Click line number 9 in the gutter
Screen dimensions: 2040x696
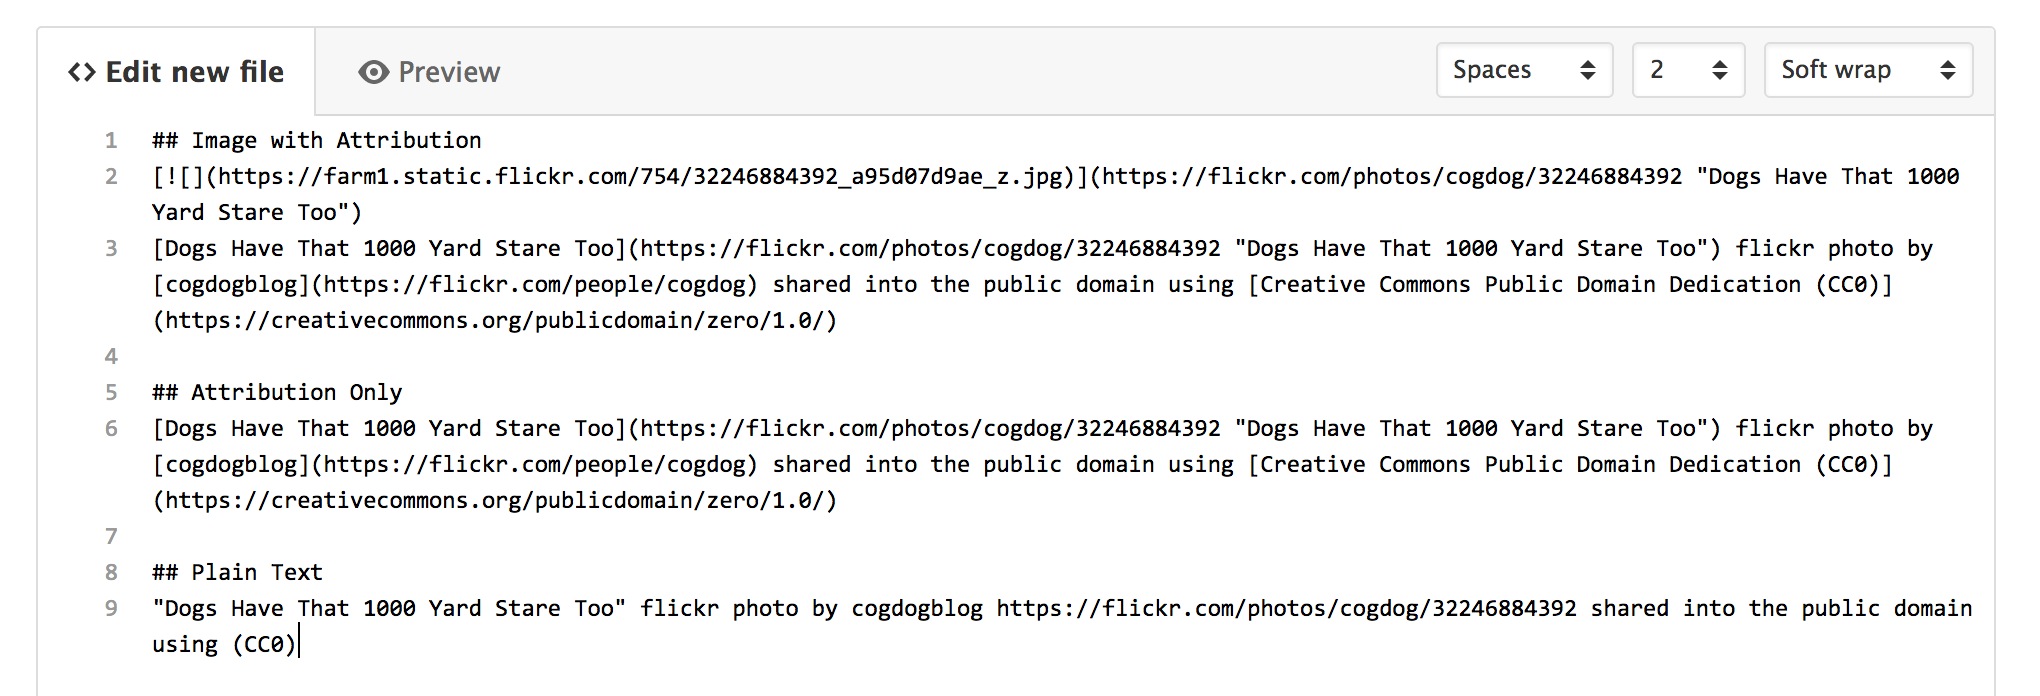point(110,608)
